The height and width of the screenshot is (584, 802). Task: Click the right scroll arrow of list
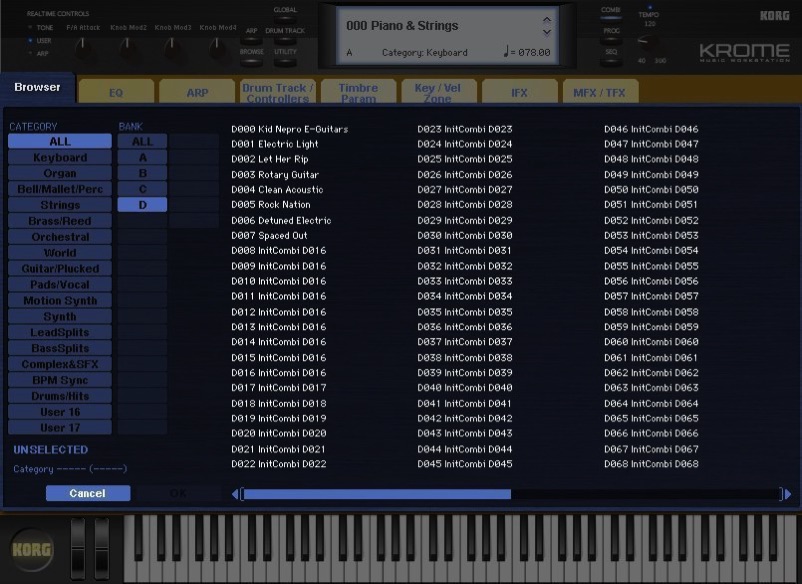788,494
